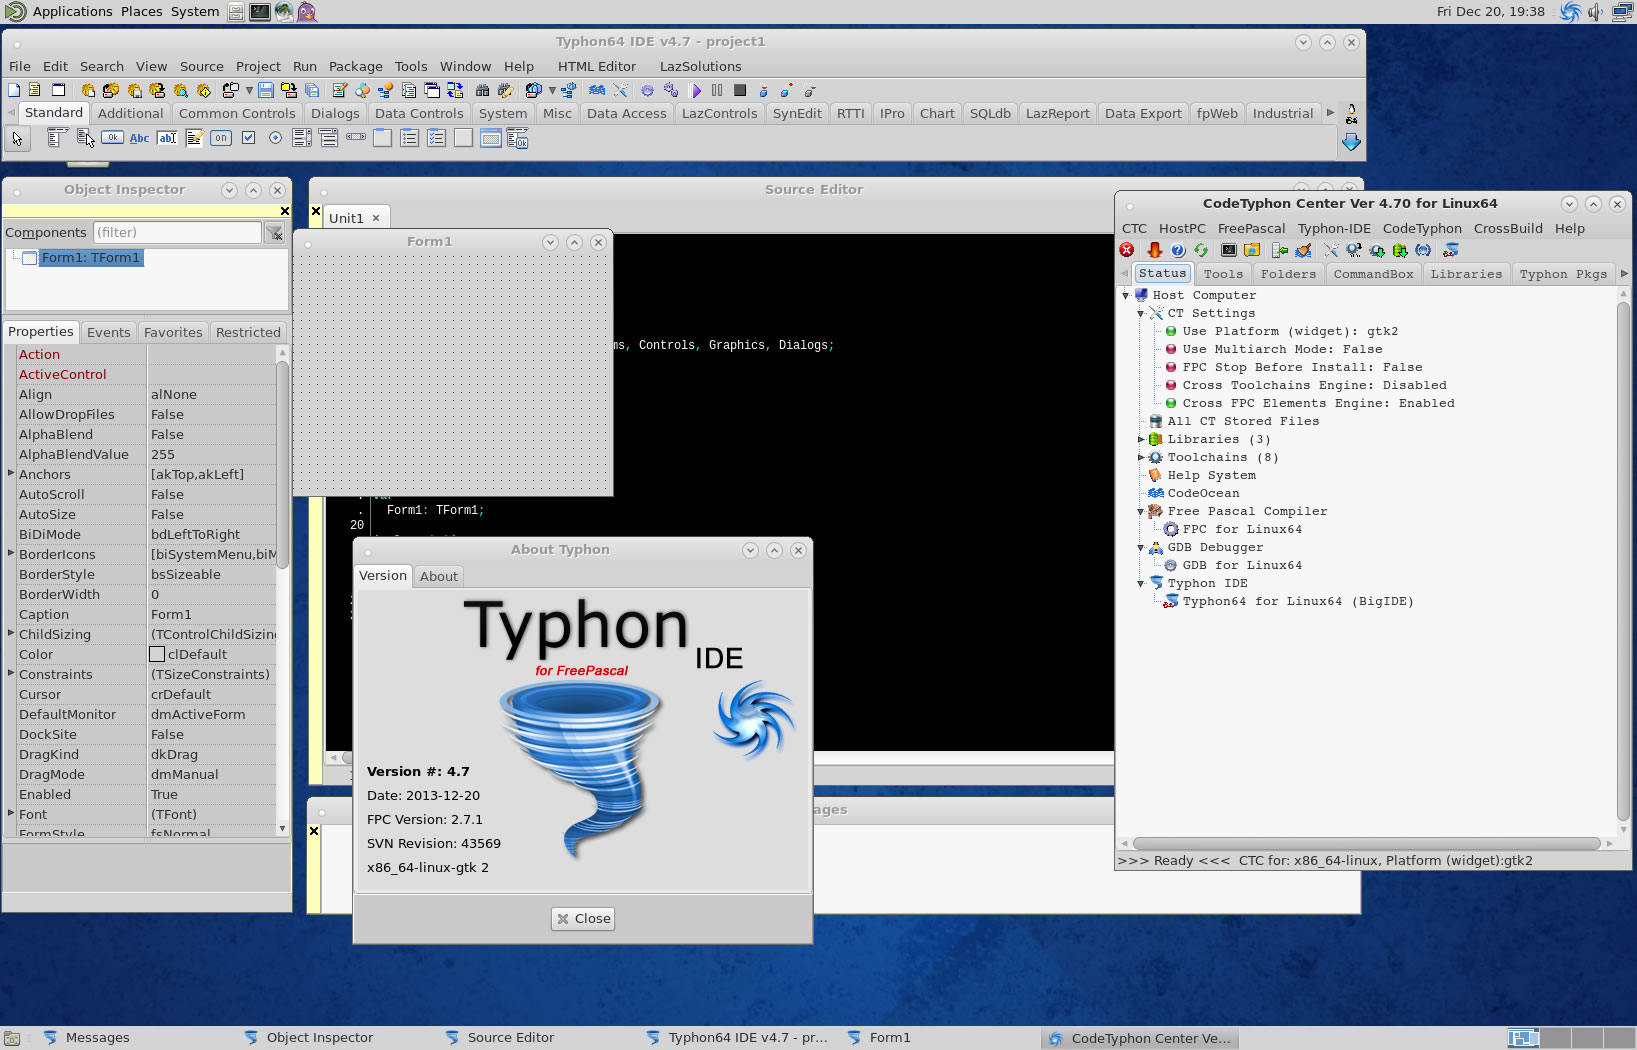Click the blue help icon in CodeTyphon Center

[x=1178, y=250]
